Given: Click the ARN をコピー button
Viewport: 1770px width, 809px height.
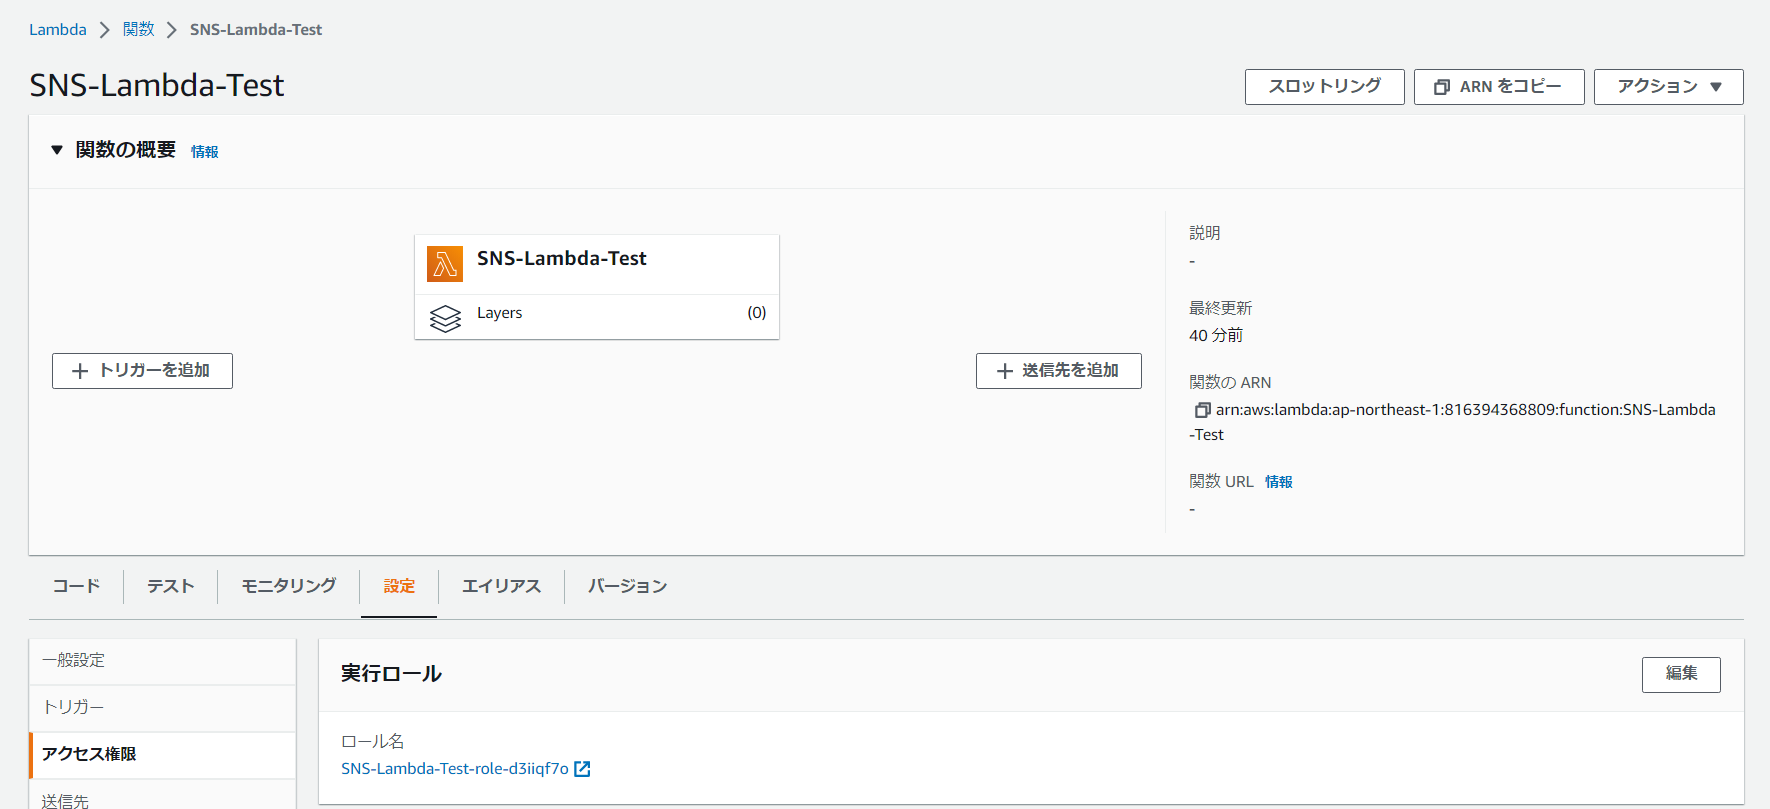Looking at the screenshot, I should (1498, 87).
